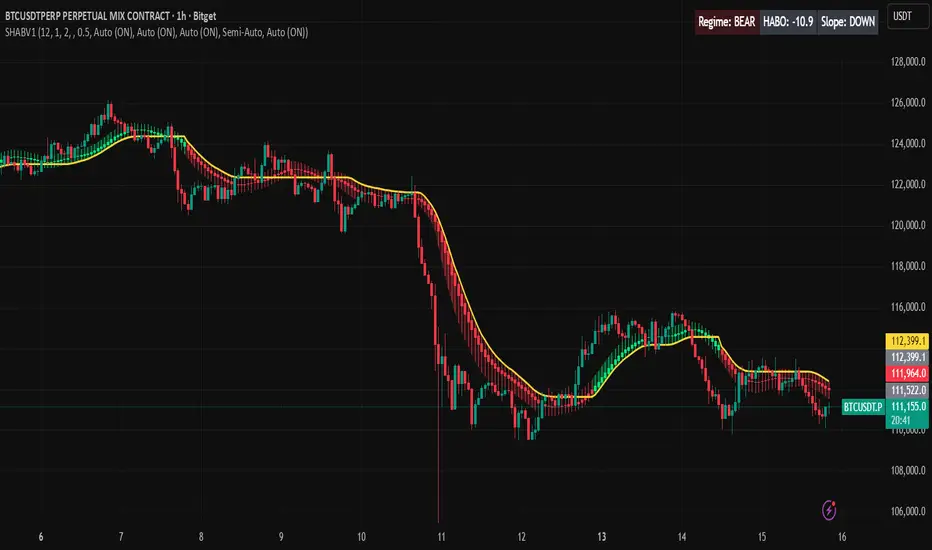
Task: Click the 120,000.0 price axis label
Action: click(x=908, y=225)
